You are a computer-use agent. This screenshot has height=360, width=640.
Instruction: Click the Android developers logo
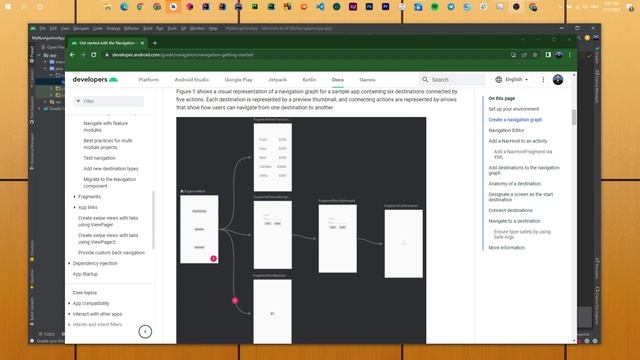(95, 80)
